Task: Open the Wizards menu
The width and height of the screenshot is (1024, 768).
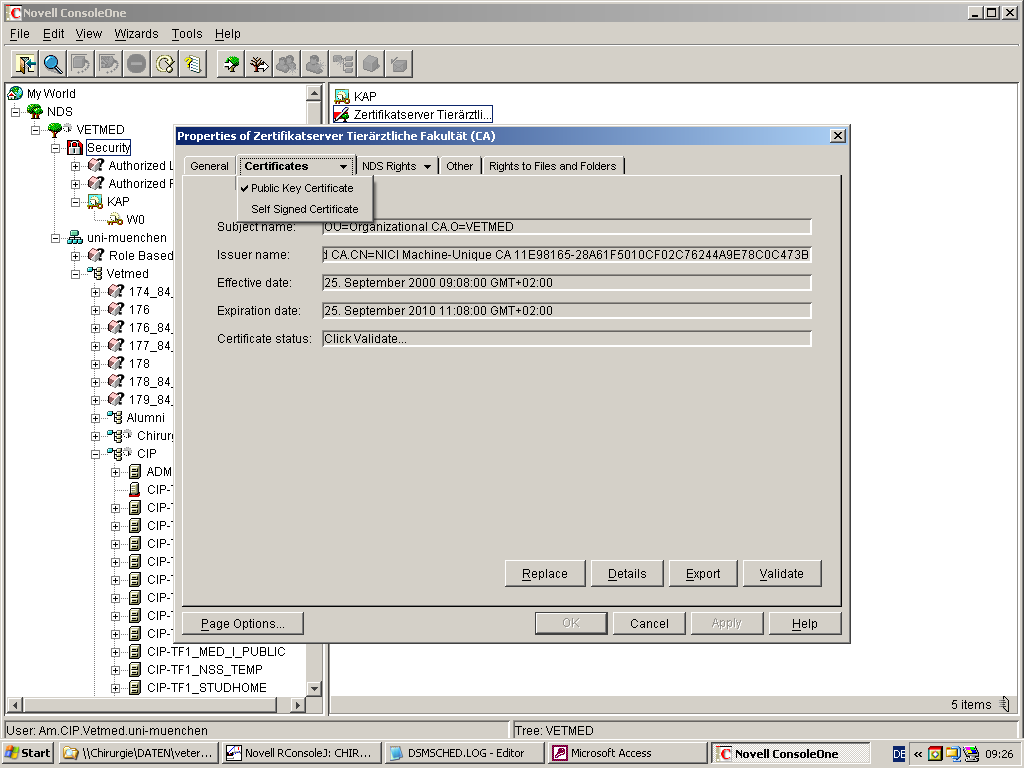Action: point(136,33)
